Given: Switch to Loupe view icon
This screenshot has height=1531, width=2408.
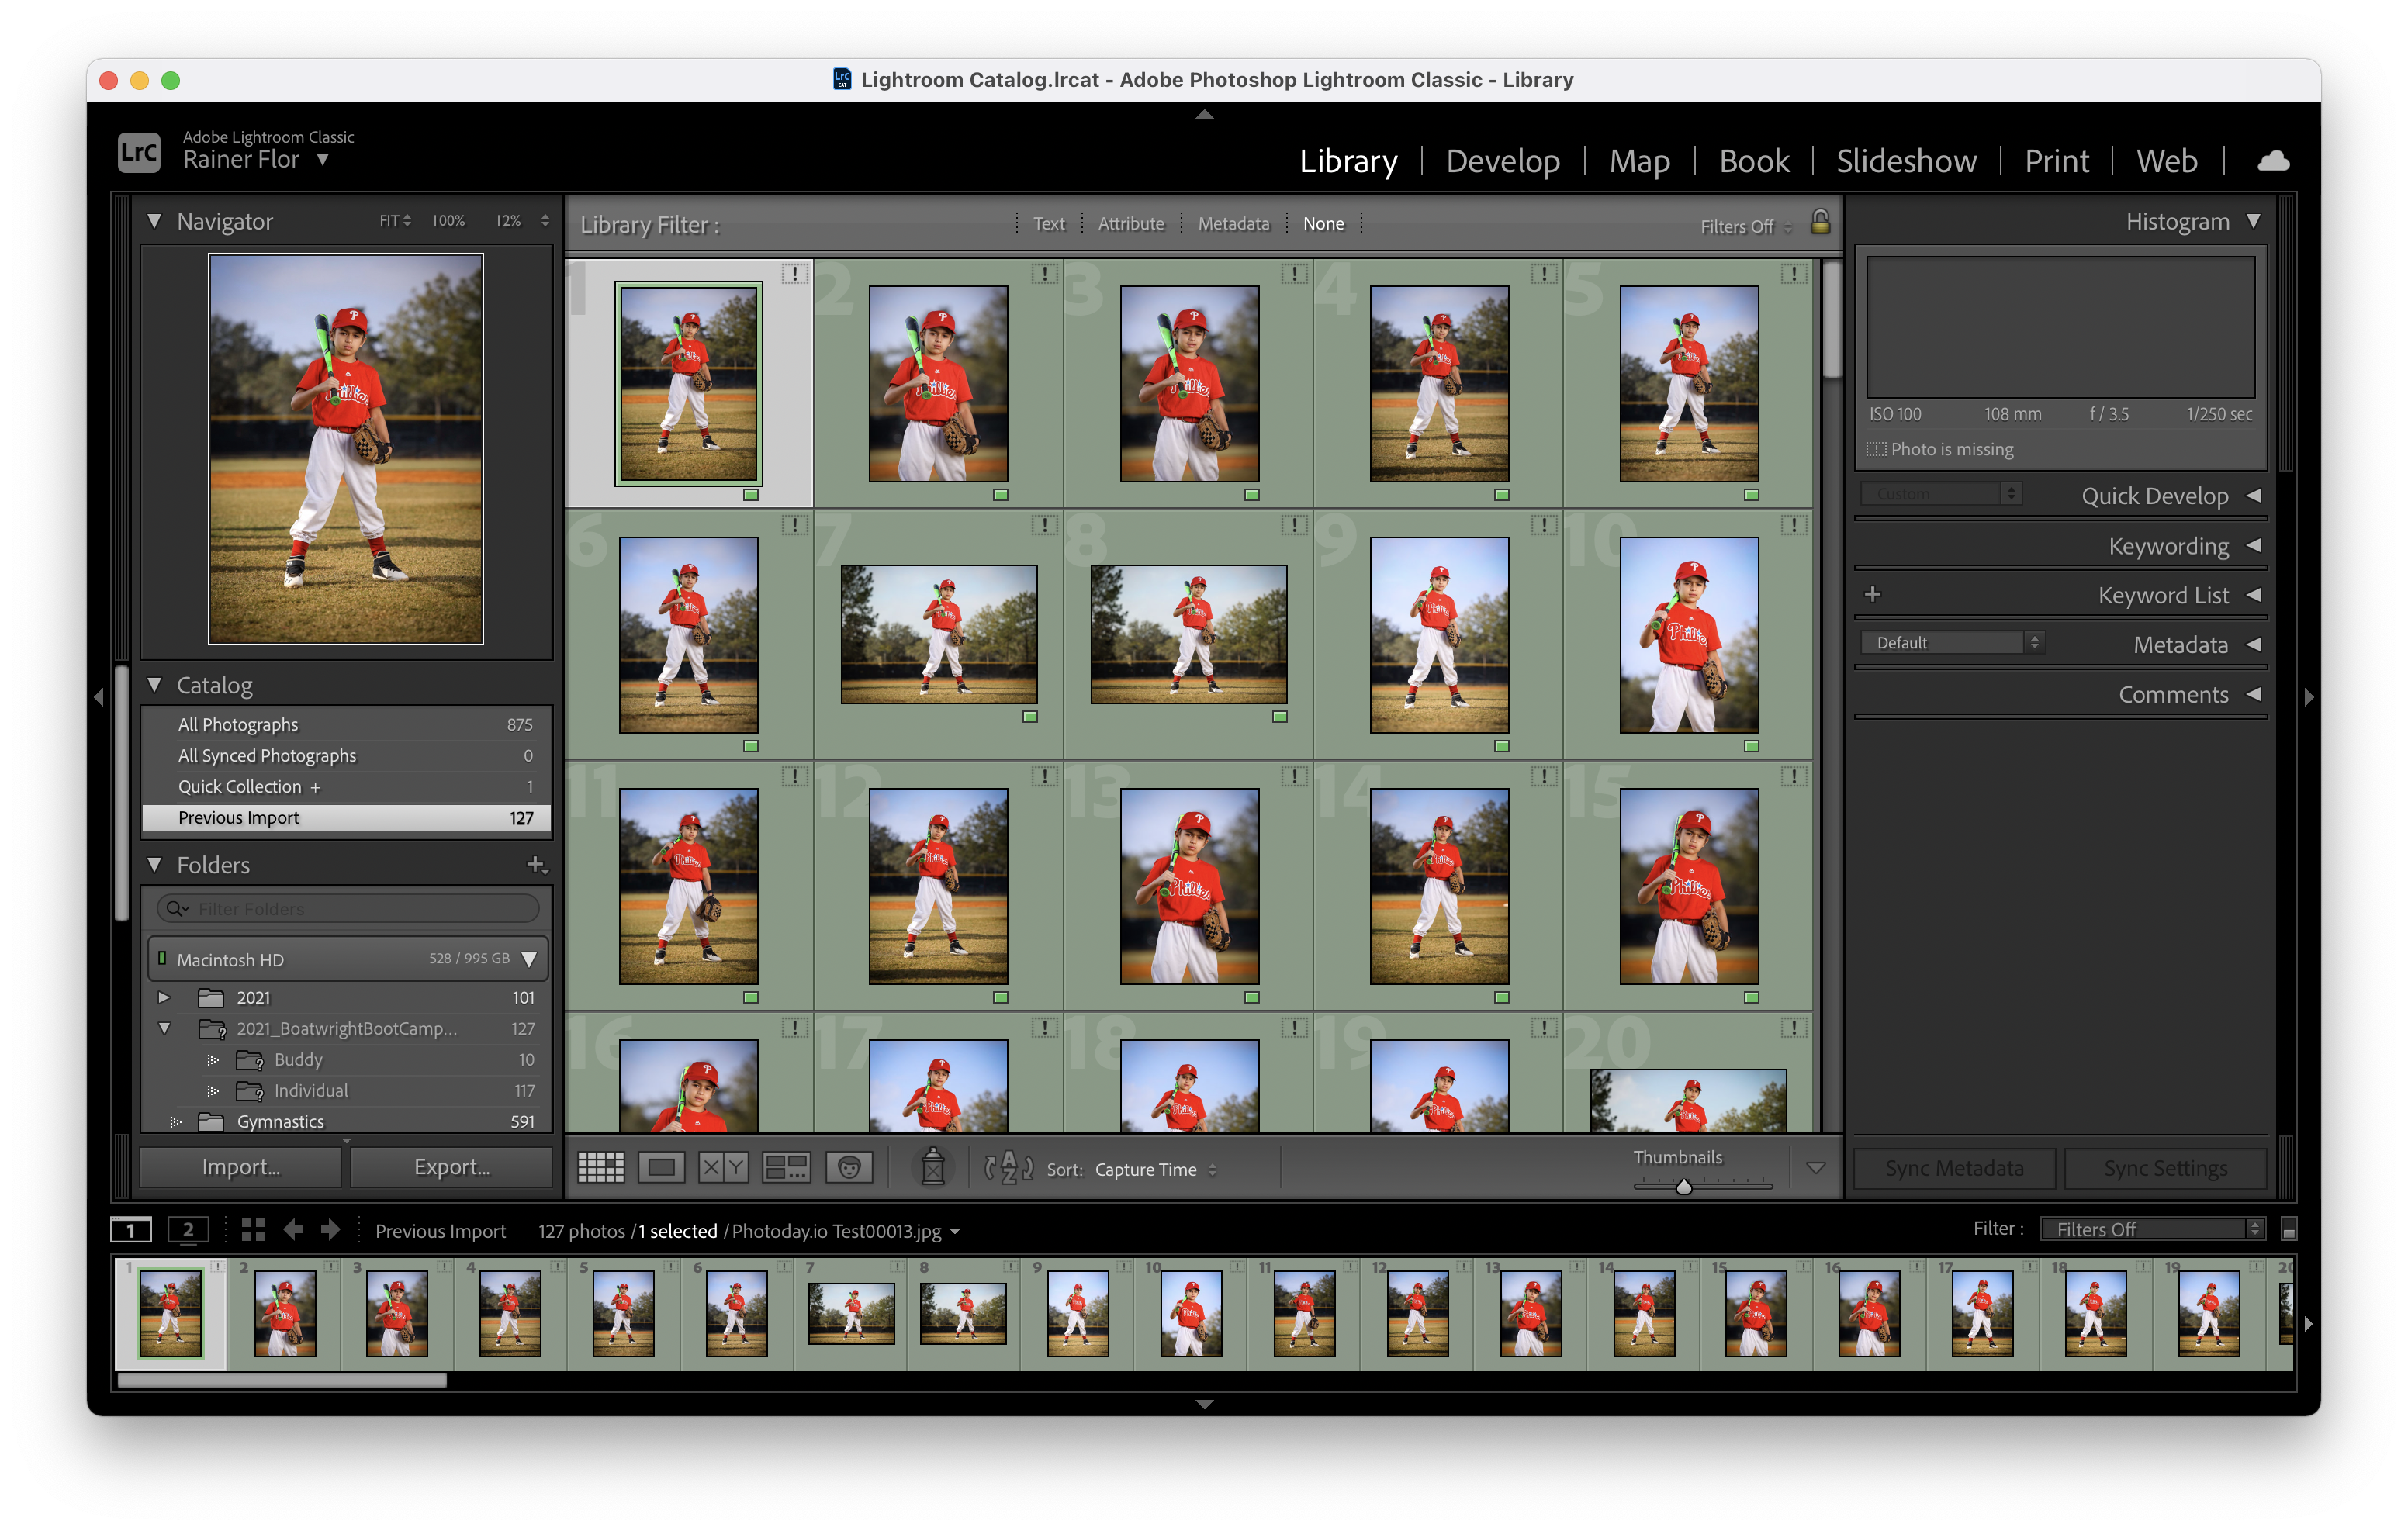Looking at the screenshot, I should pos(661,1167).
